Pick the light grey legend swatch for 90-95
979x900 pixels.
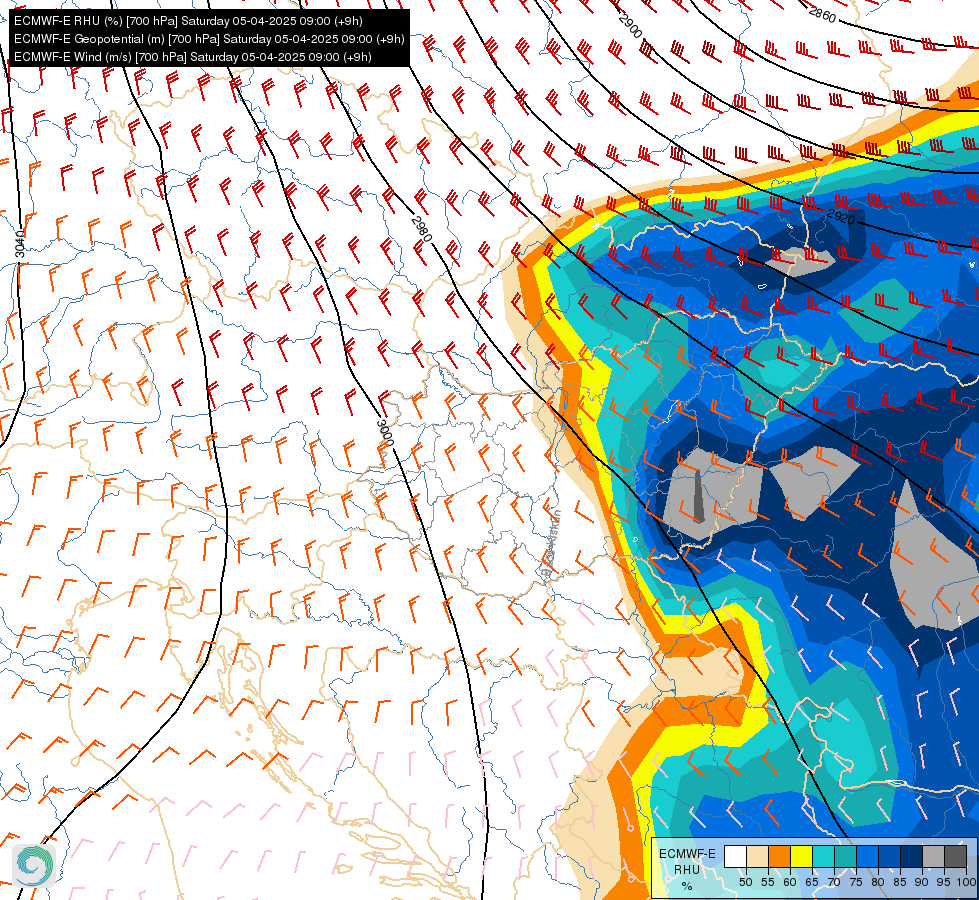point(933,856)
